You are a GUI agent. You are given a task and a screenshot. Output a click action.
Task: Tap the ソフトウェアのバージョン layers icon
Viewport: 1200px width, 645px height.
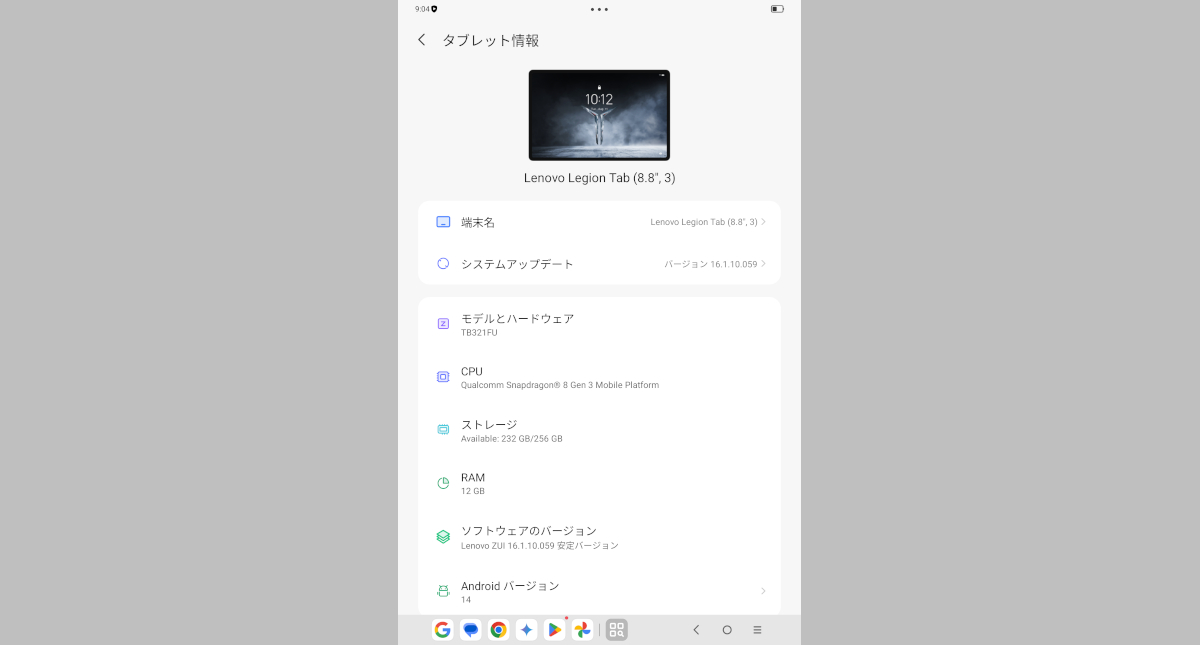click(442, 536)
